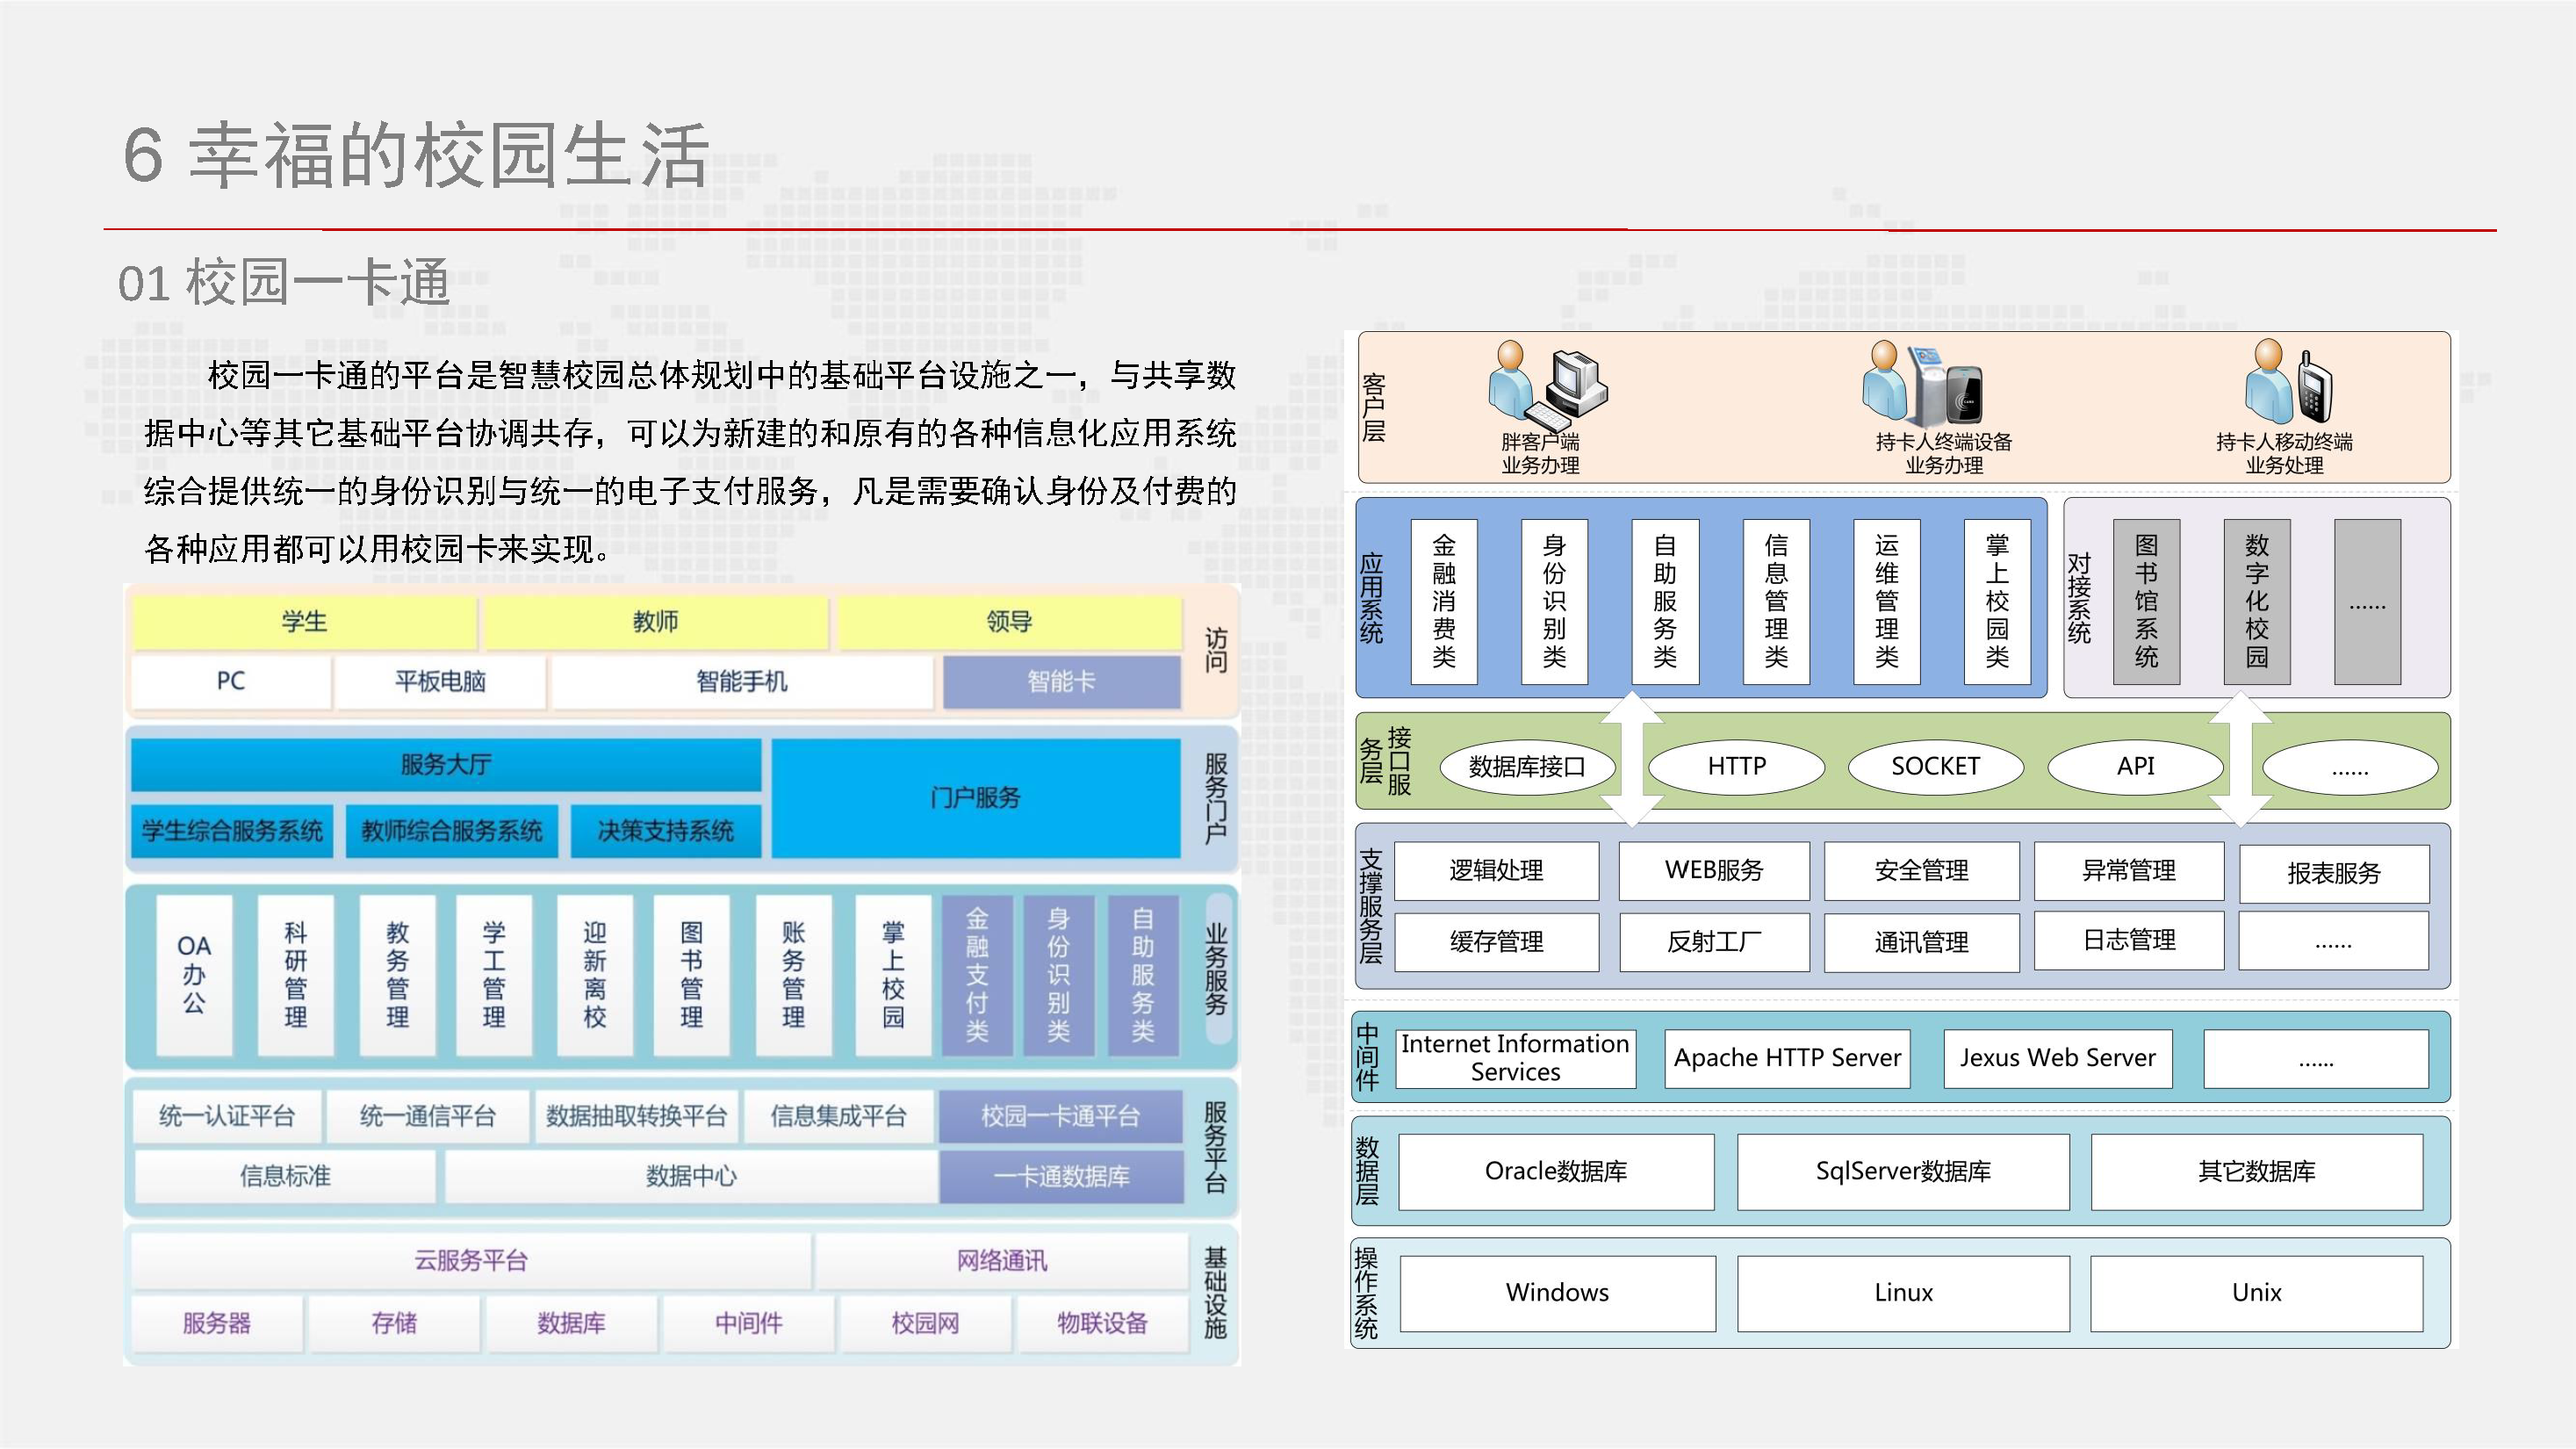
Task: Toggle the 物联设备 infrastructure item
Action: click(x=1103, y=1323)
